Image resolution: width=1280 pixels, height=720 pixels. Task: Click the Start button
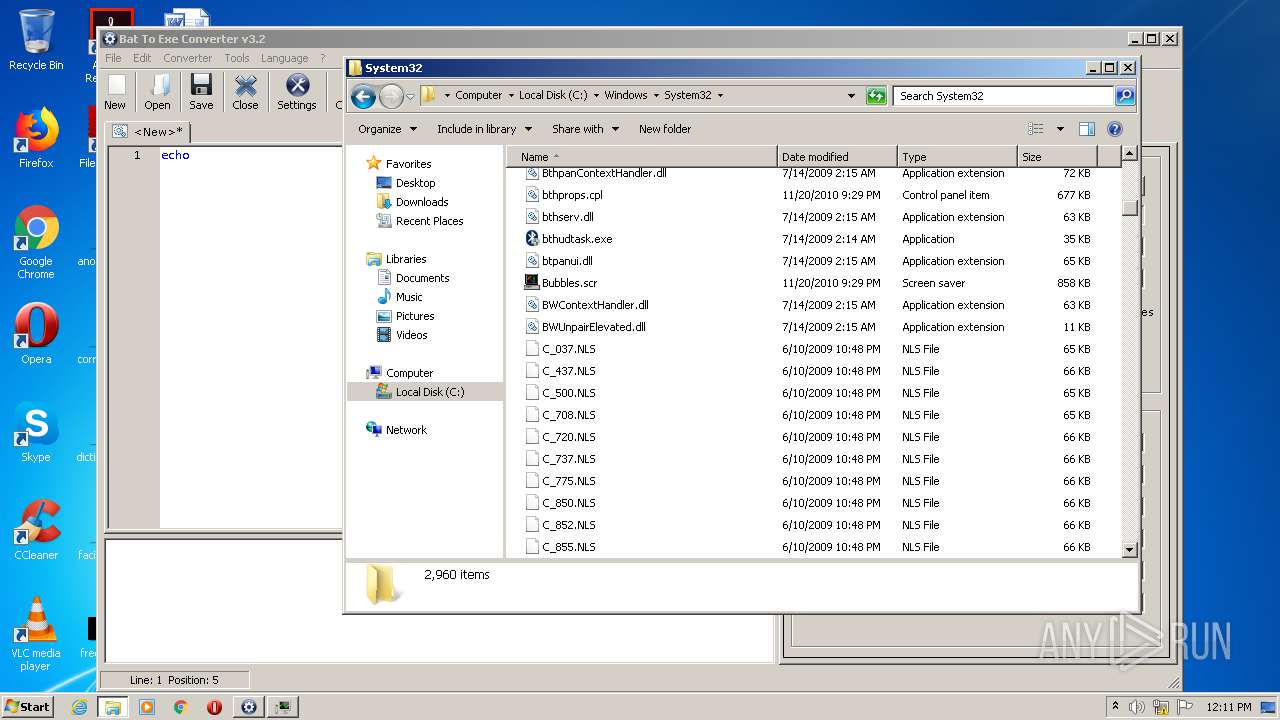28,706
